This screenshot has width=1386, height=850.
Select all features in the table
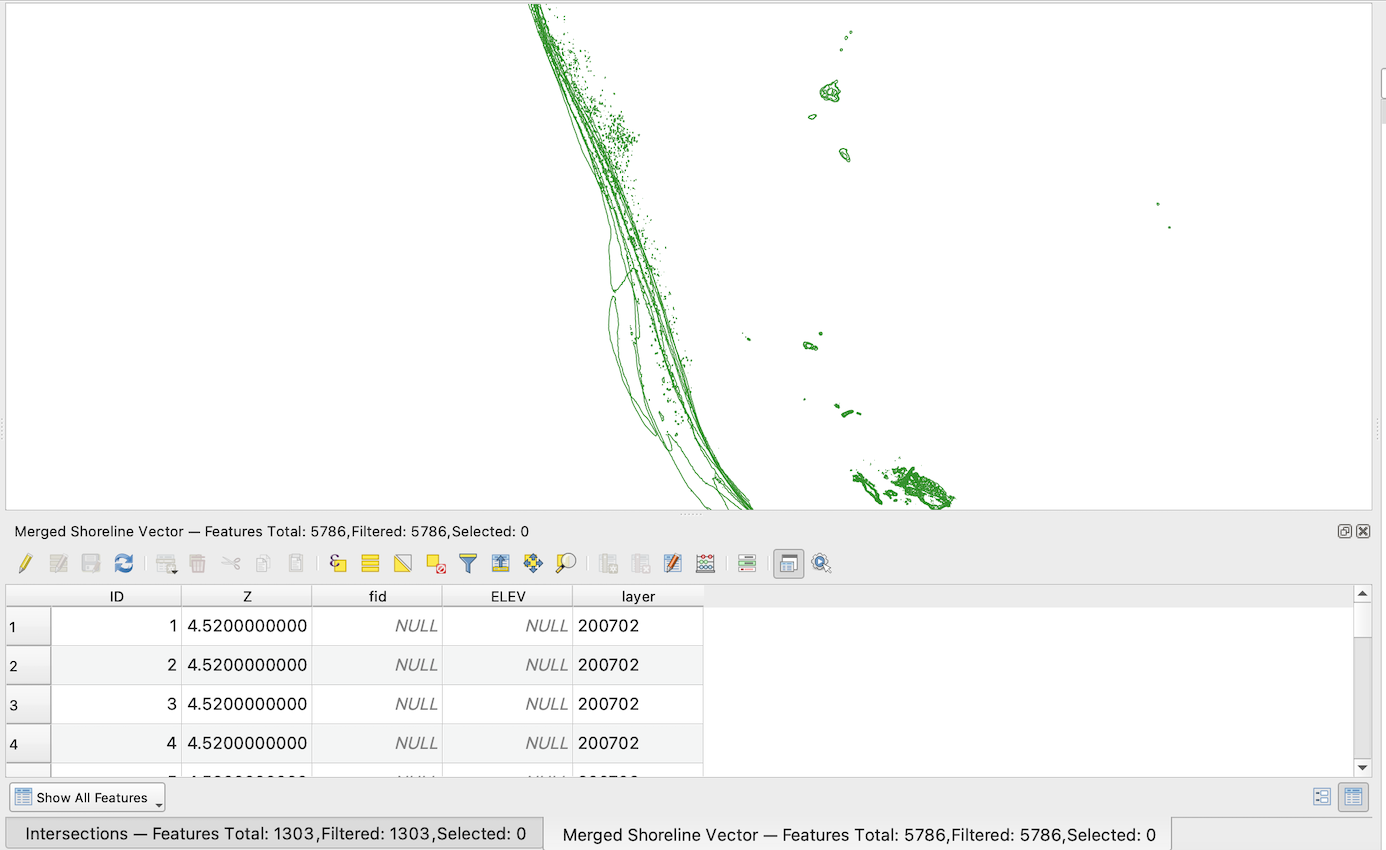tap(369, 563)
